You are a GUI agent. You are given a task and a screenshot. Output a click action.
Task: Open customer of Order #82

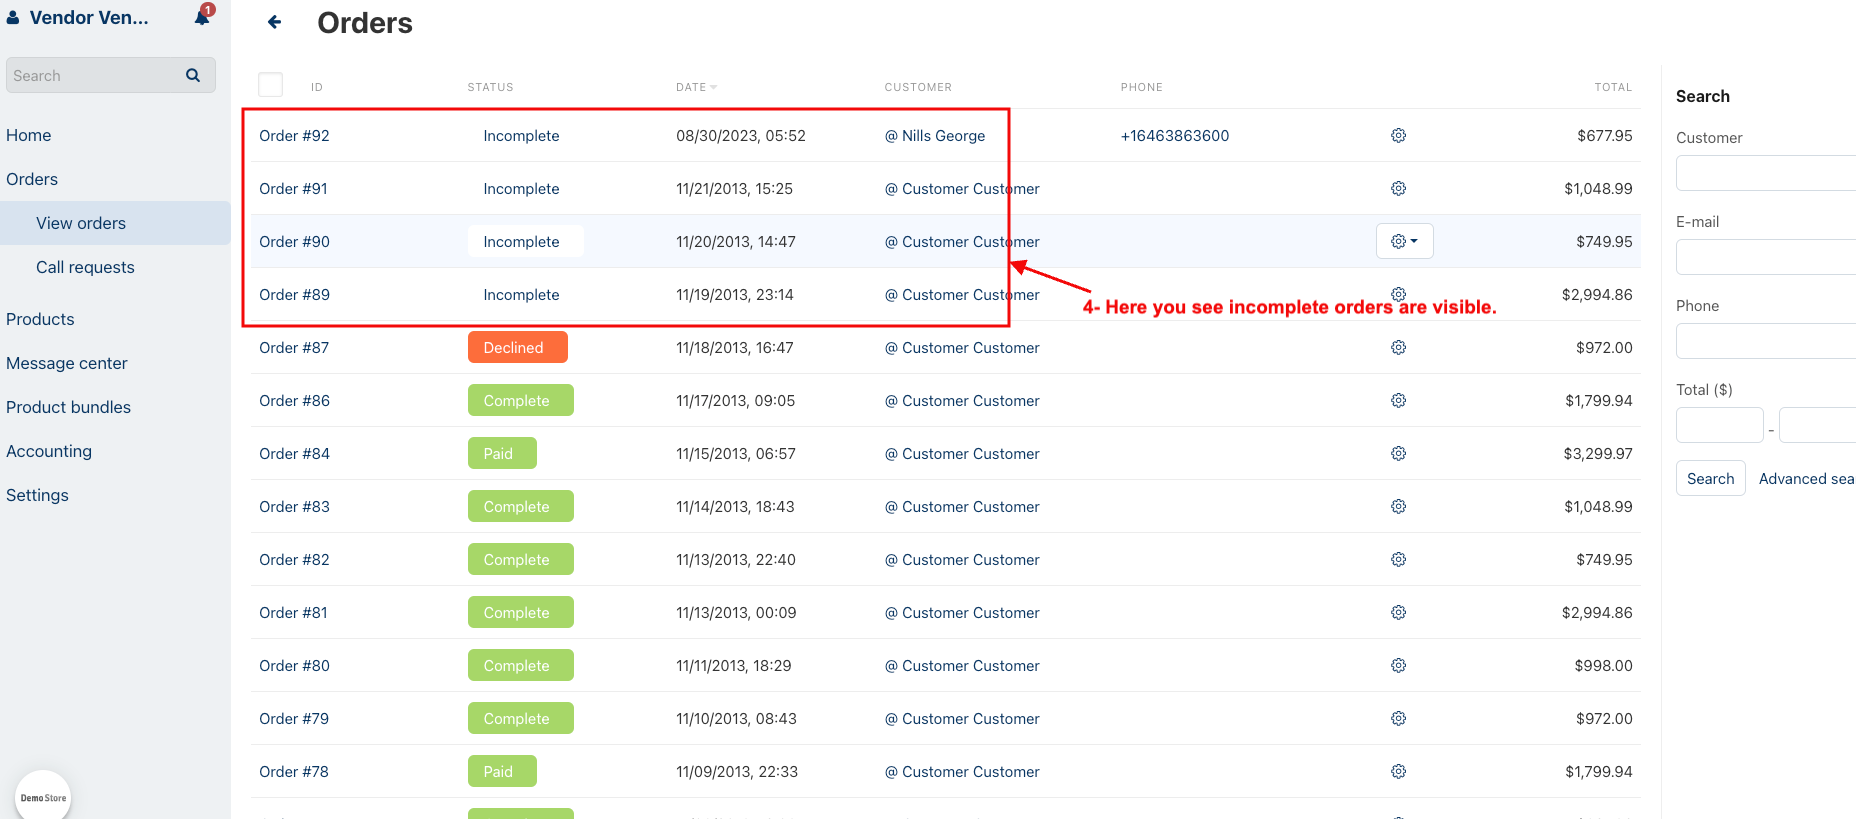[x=970, y=560]
